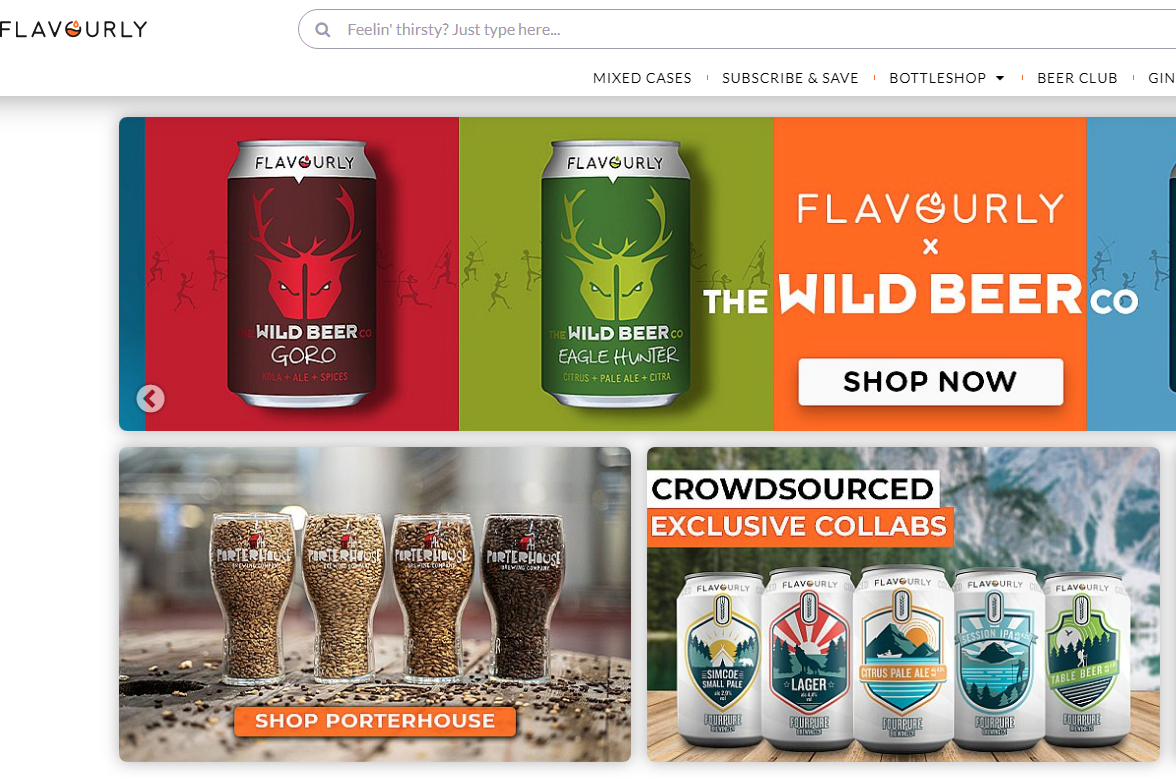Go to previous carousel slide arrow
The image size is (1176, 778).
click(x=150, y=398)
